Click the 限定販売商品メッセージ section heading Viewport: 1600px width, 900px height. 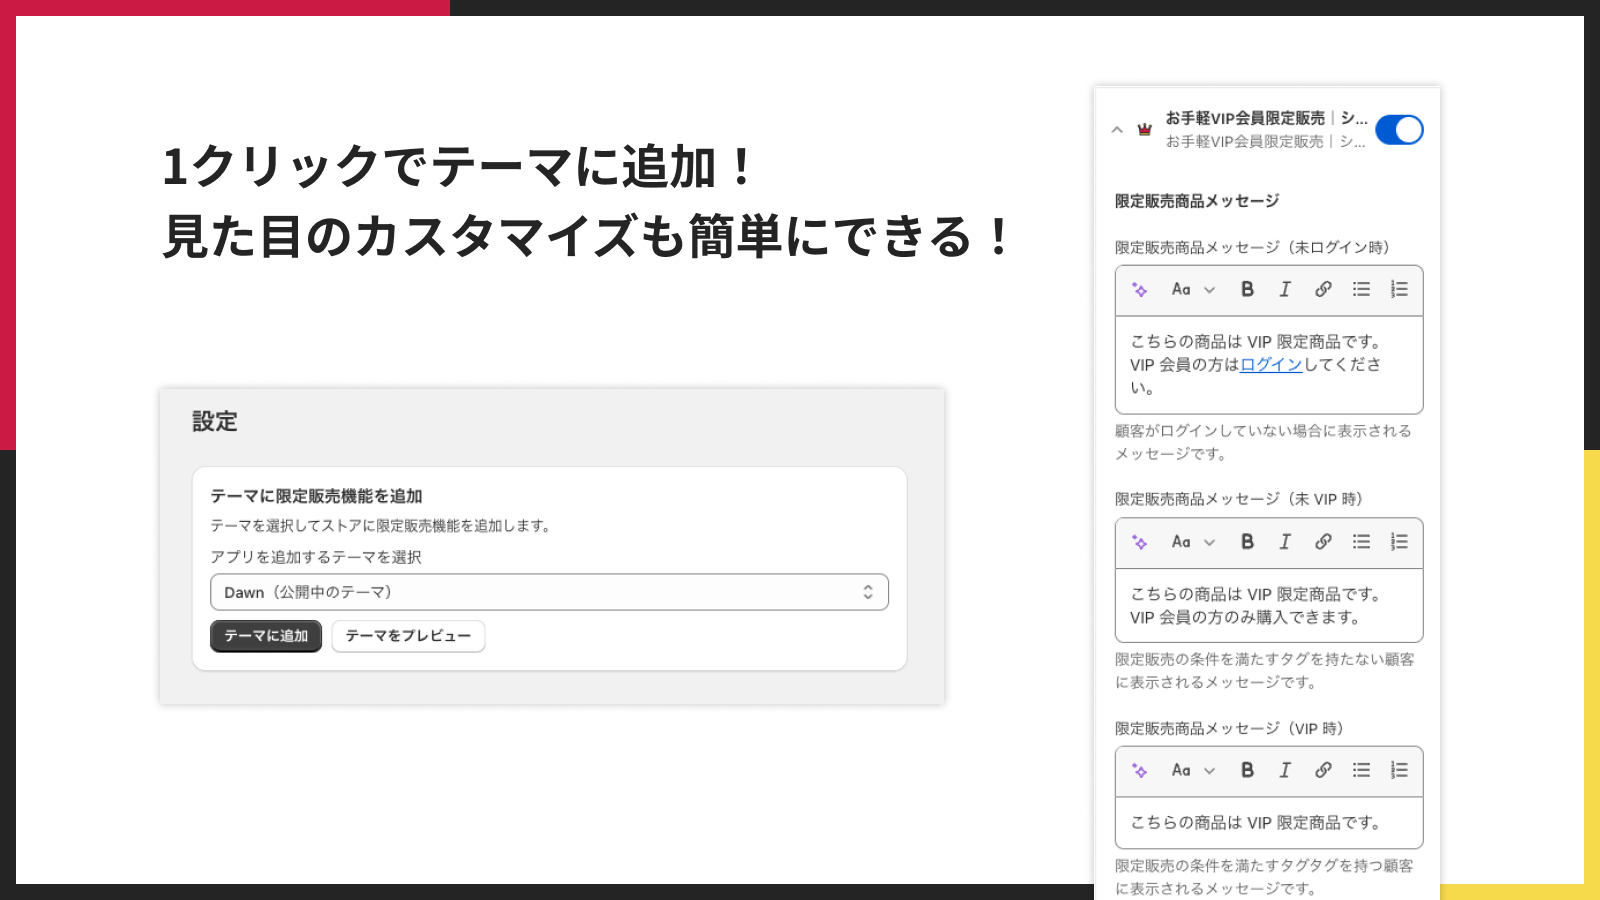(x=1196, y=199)
